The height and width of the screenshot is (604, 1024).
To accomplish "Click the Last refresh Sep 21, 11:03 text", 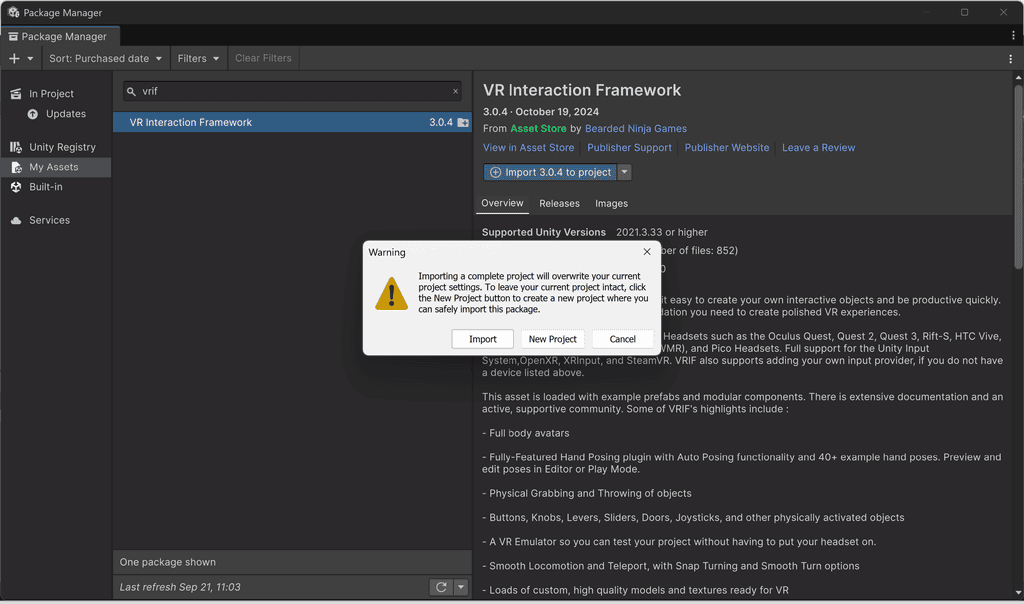I will (x=180, y=587).
